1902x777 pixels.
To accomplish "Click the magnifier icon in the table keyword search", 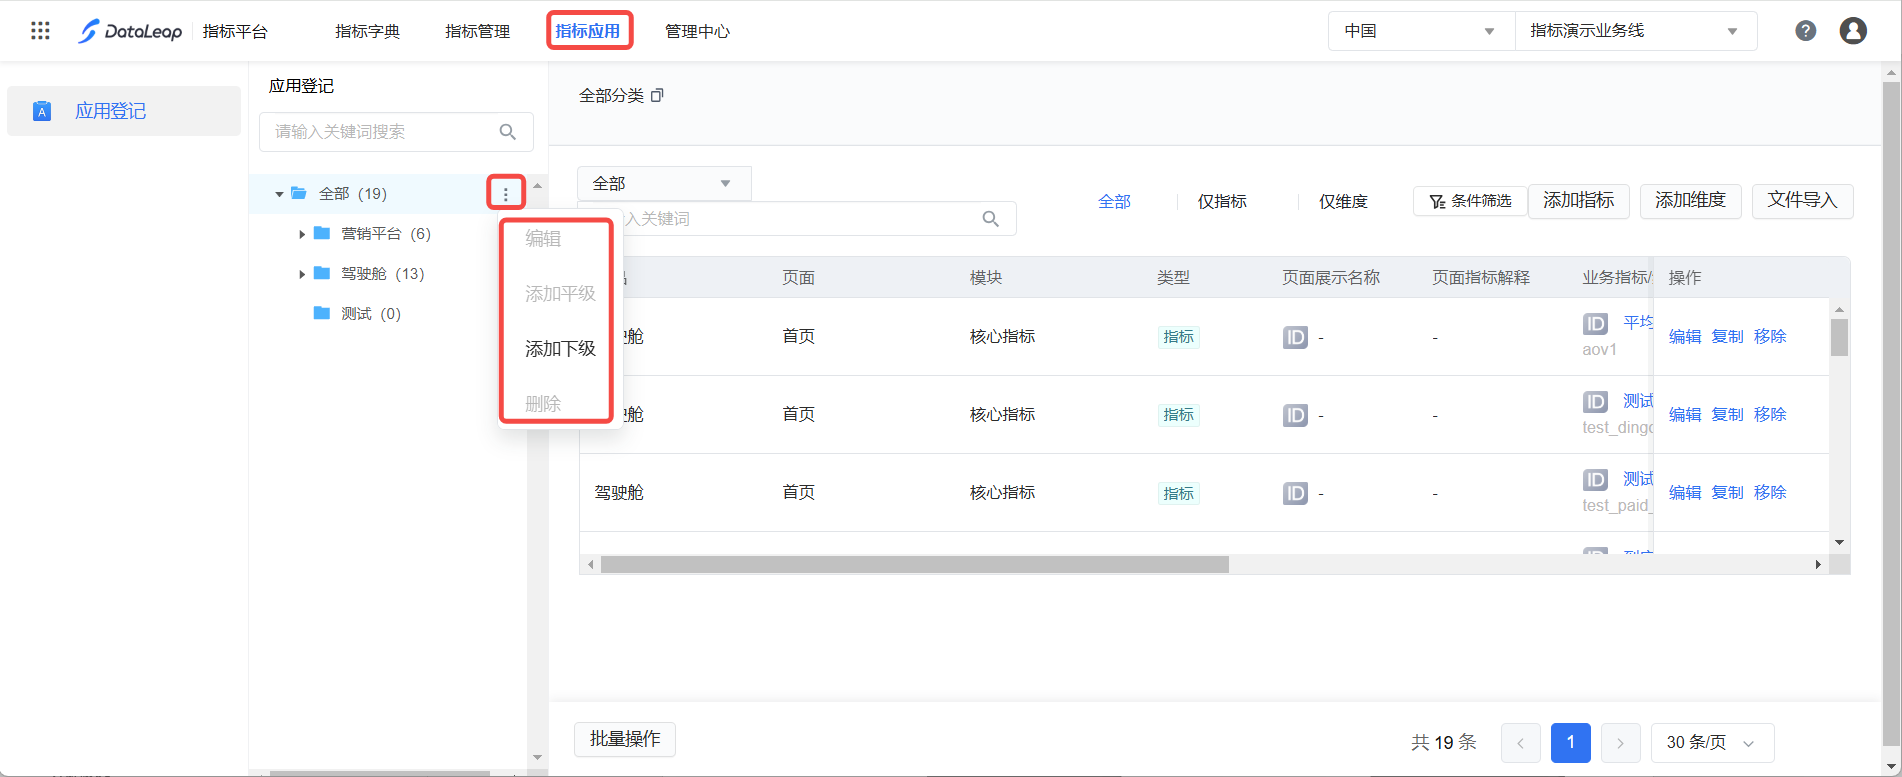I will tap(991, 219).
